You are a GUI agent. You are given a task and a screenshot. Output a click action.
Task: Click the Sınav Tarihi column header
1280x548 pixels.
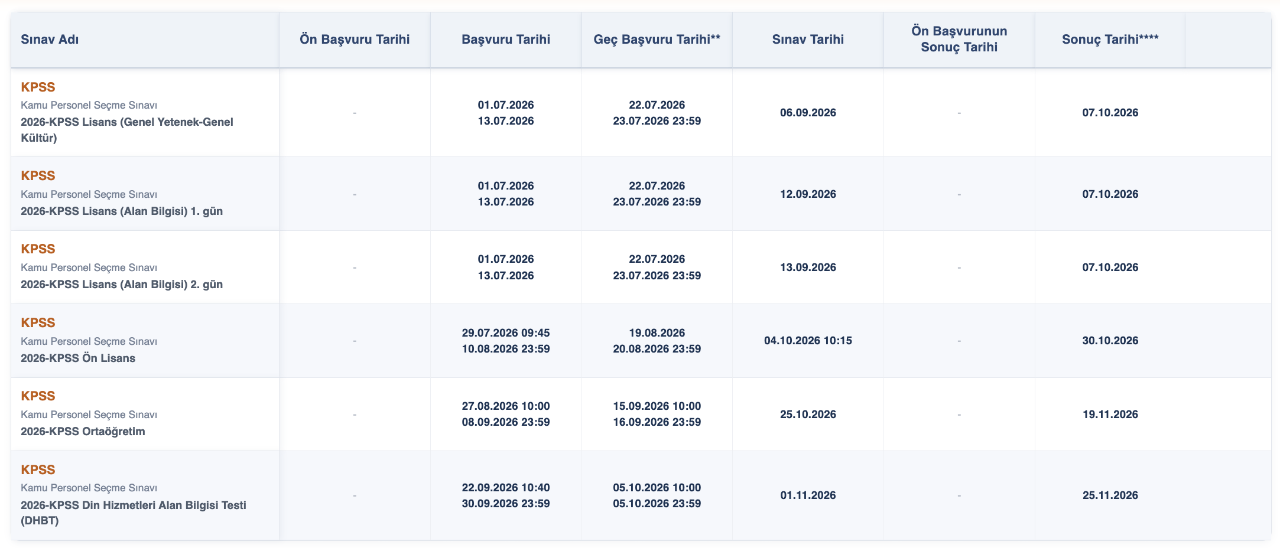pos(808,39)
